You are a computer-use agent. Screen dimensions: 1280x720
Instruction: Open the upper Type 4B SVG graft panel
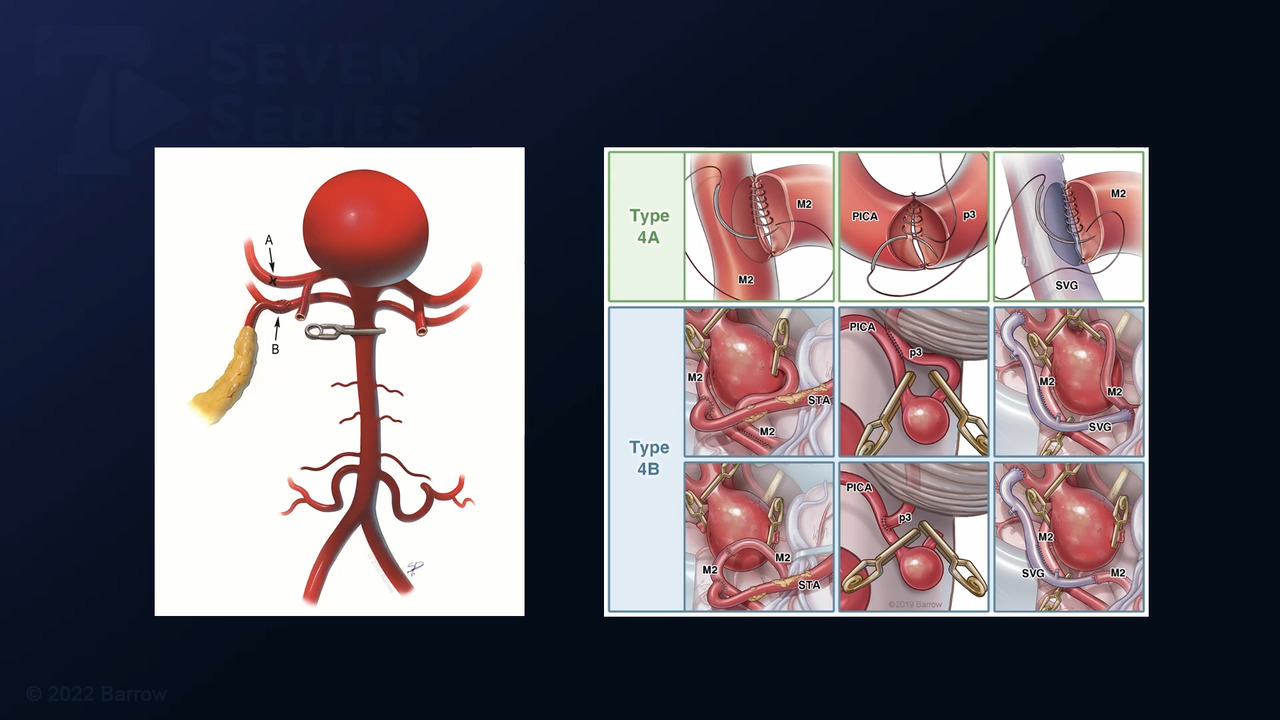[1069, 382]
